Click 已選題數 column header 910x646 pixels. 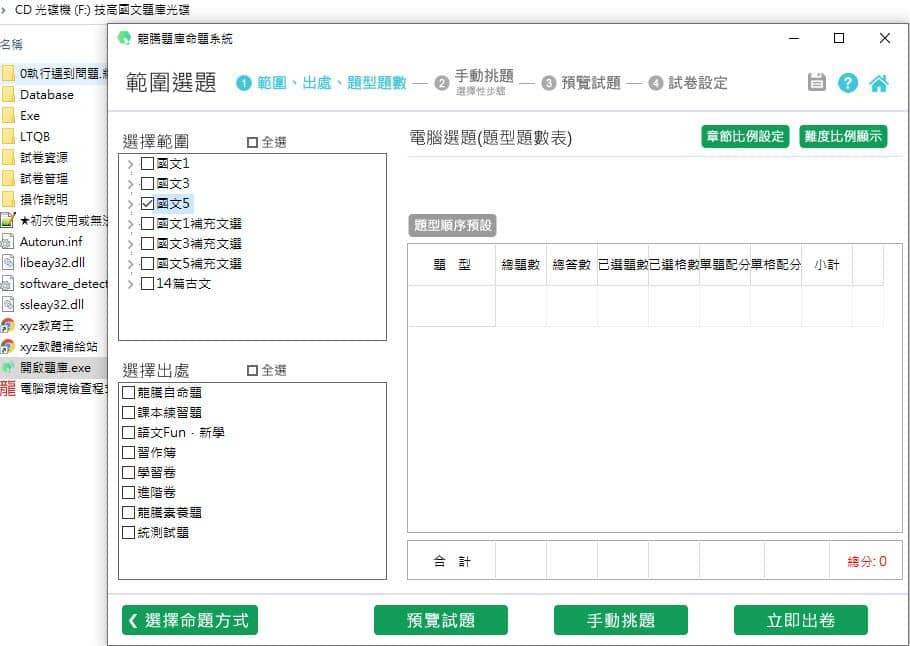[x=623, y=265]
